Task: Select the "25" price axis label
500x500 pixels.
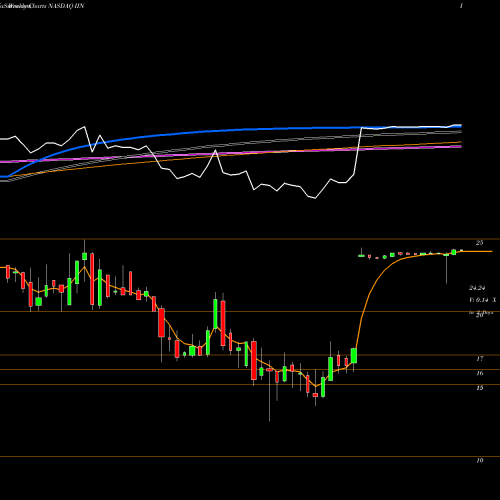Action: coord(479,243)
